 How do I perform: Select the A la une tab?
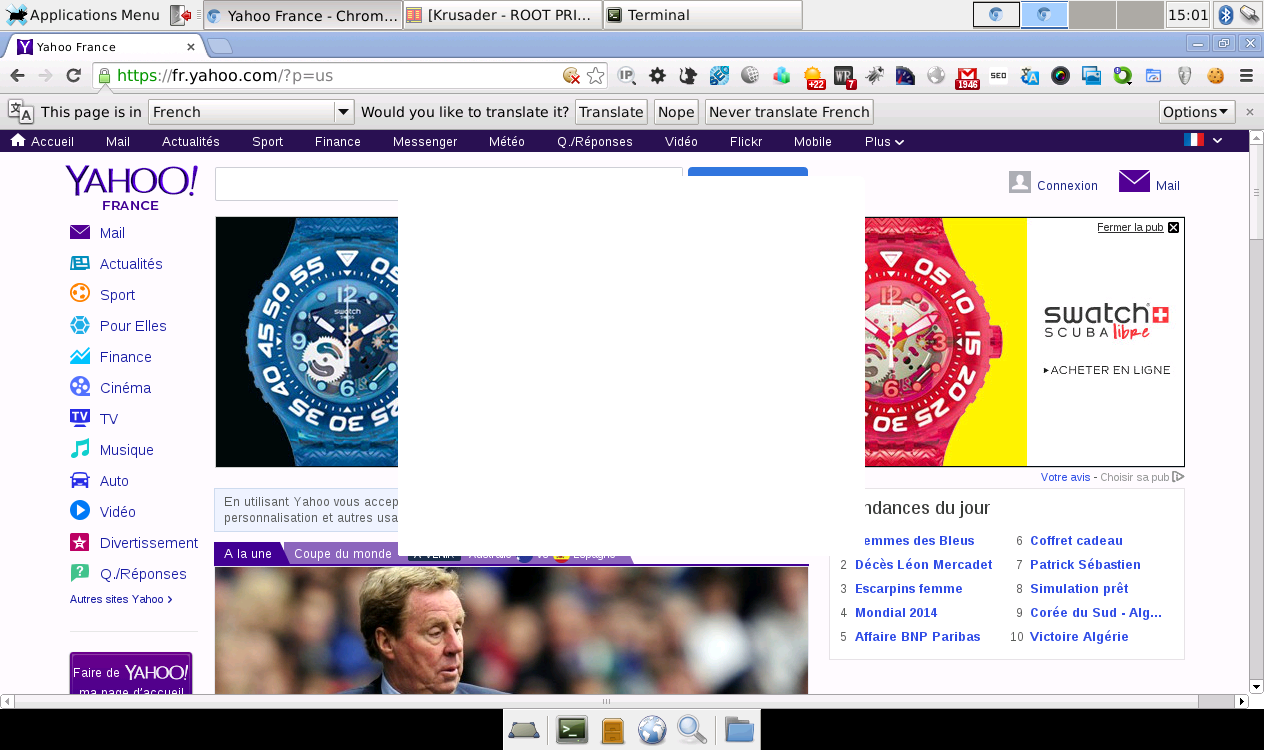coord(248,554)
